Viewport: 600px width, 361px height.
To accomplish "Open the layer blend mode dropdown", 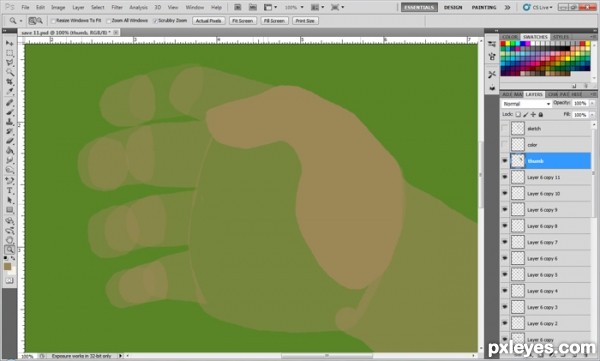I will 526,104.
